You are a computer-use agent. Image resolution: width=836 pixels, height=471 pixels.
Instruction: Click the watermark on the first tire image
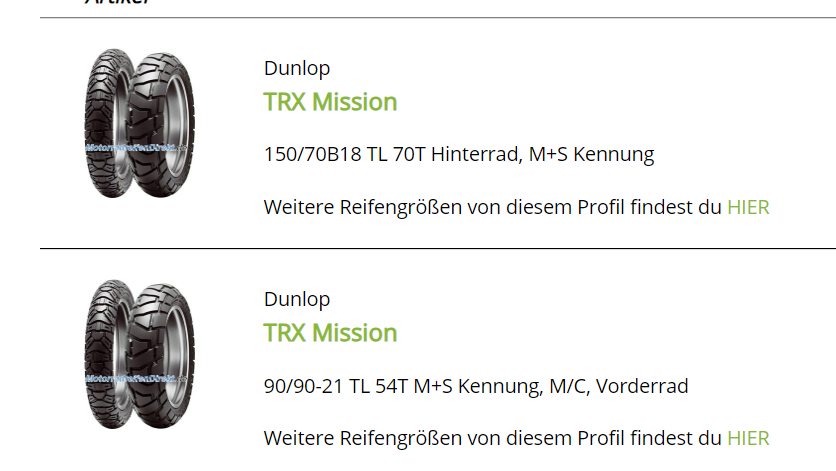(x=137, y=146)
